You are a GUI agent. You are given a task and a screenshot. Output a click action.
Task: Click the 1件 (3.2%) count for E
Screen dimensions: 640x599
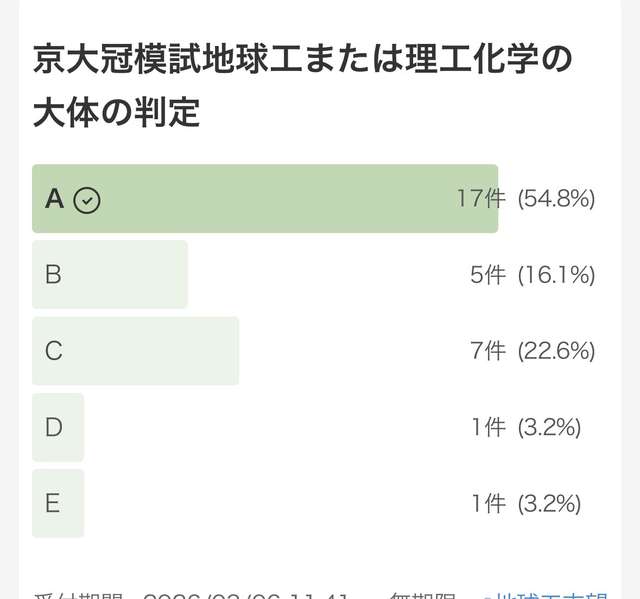coord(526,503)
